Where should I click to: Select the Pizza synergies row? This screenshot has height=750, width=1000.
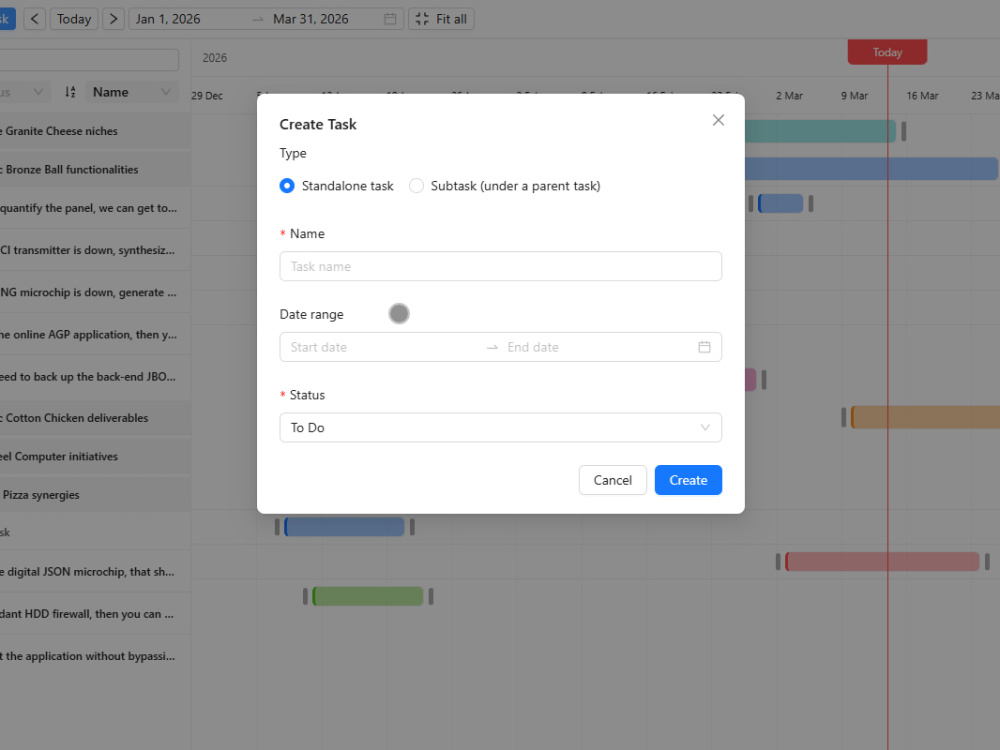95,494
